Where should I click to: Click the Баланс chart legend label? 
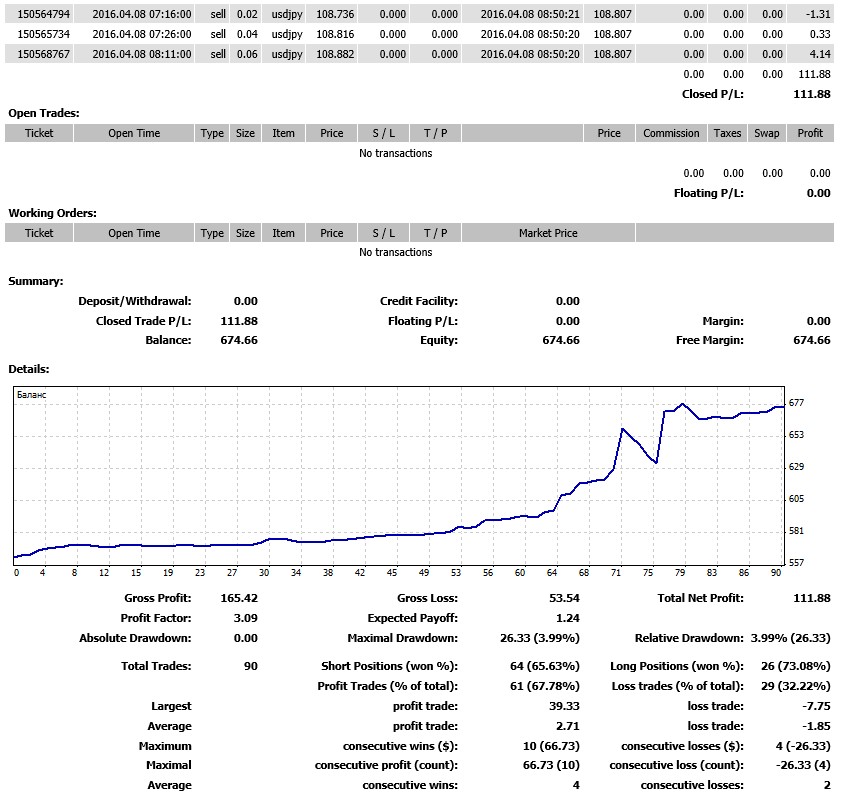coord(31,394)
